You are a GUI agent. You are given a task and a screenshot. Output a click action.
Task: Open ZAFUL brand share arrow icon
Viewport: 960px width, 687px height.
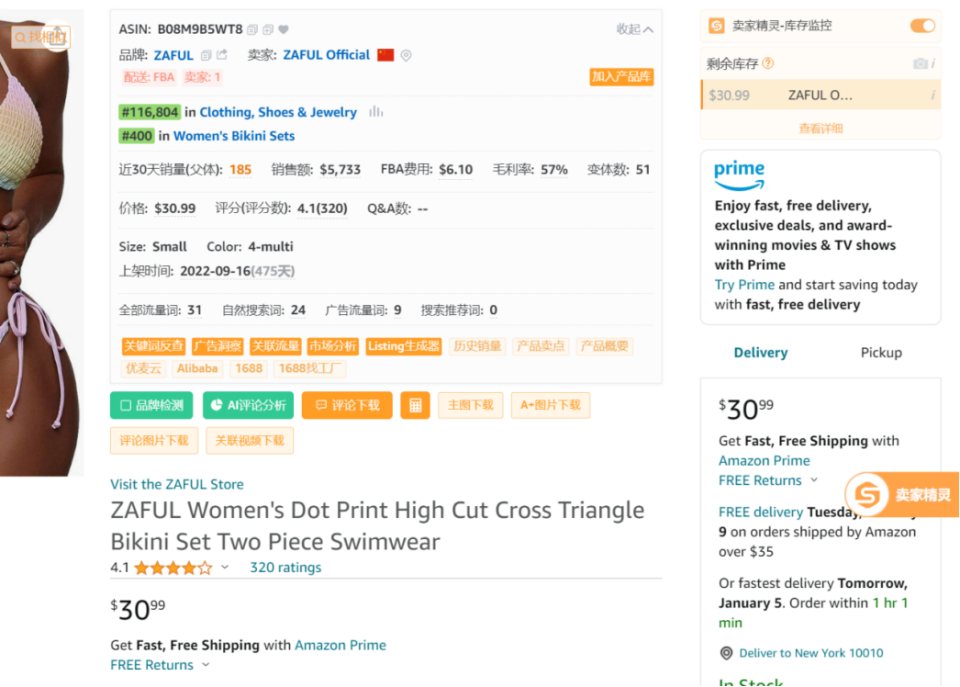222,55
